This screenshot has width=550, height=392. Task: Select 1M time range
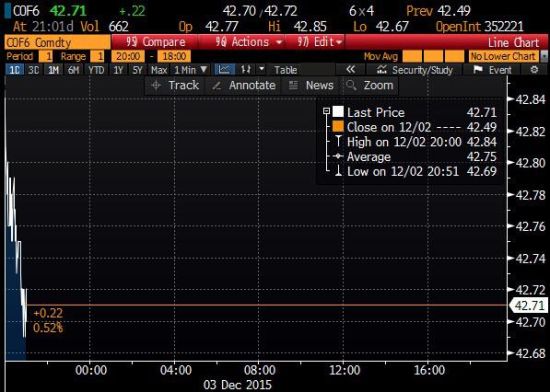(53, 70)
